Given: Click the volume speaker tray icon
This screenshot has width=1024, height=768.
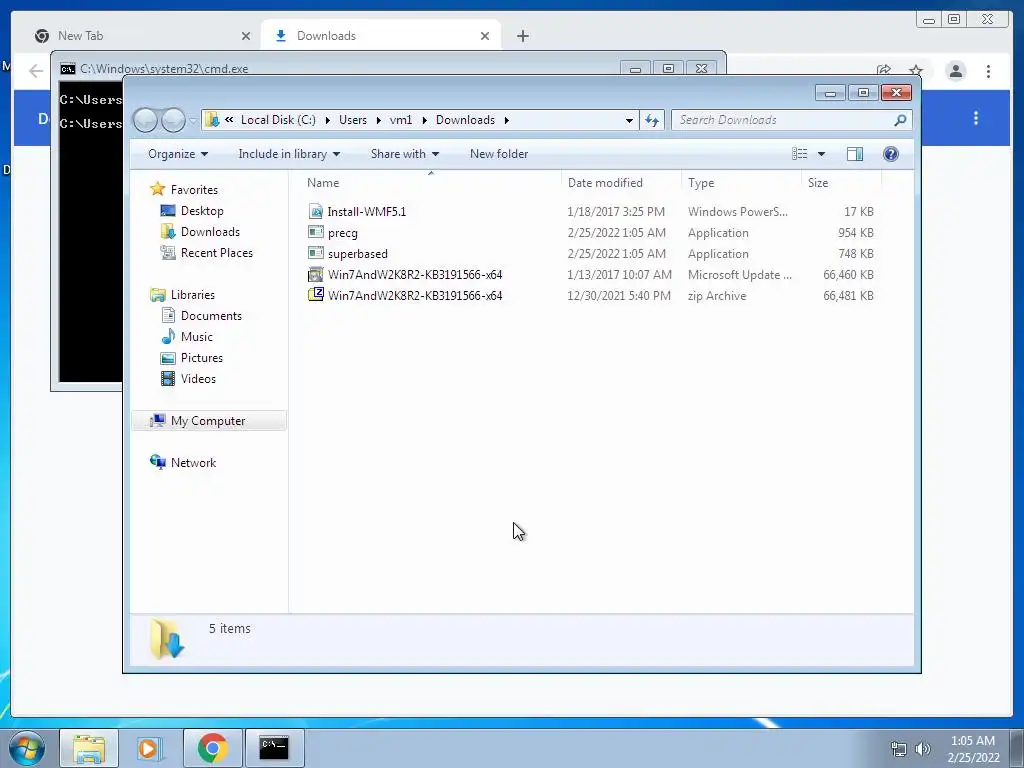Looking at the screenshot, I should 922,749.
